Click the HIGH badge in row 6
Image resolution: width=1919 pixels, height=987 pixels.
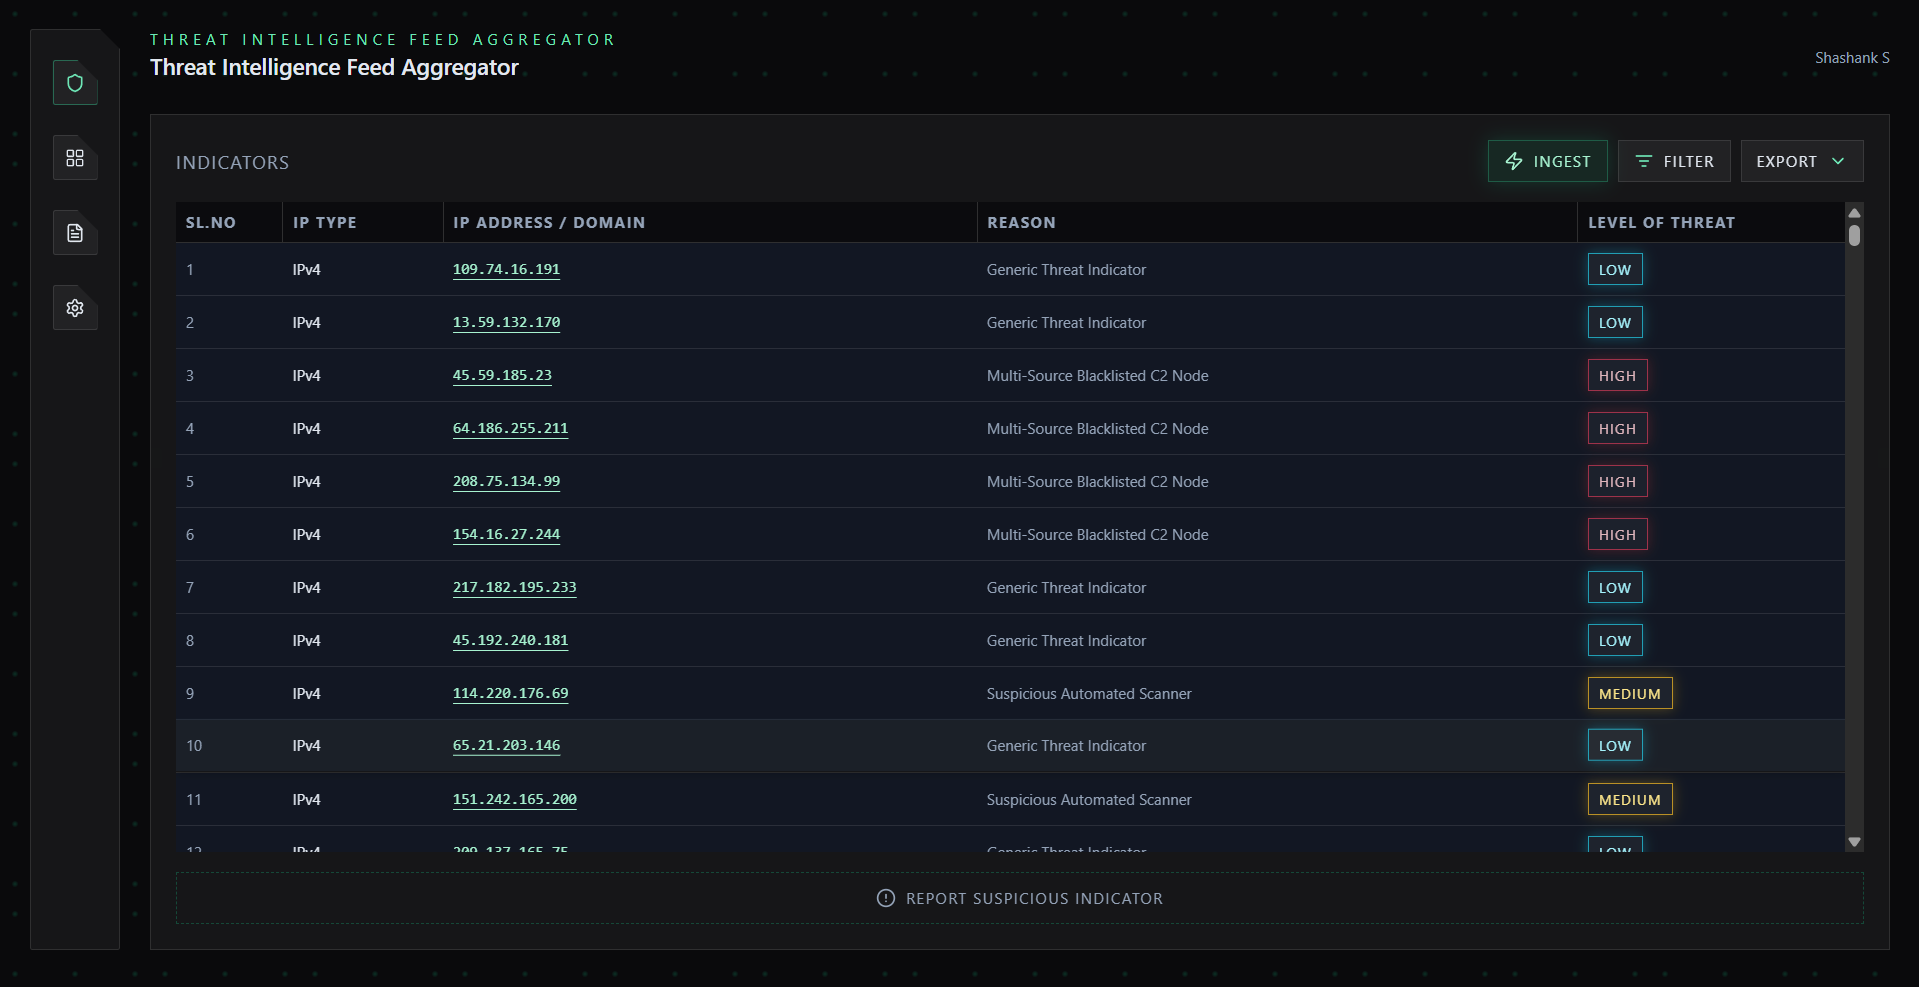click(x=1617, y=534)
